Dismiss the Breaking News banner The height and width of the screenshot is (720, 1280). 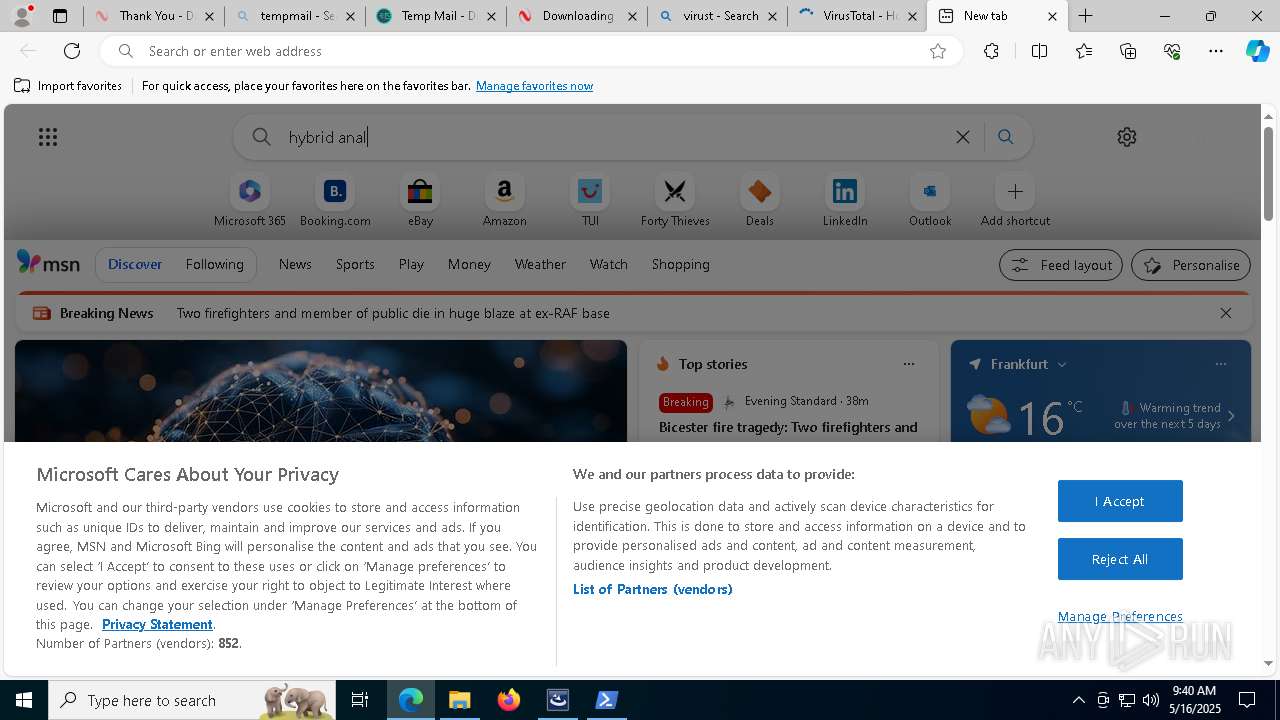coord(1226,313)
